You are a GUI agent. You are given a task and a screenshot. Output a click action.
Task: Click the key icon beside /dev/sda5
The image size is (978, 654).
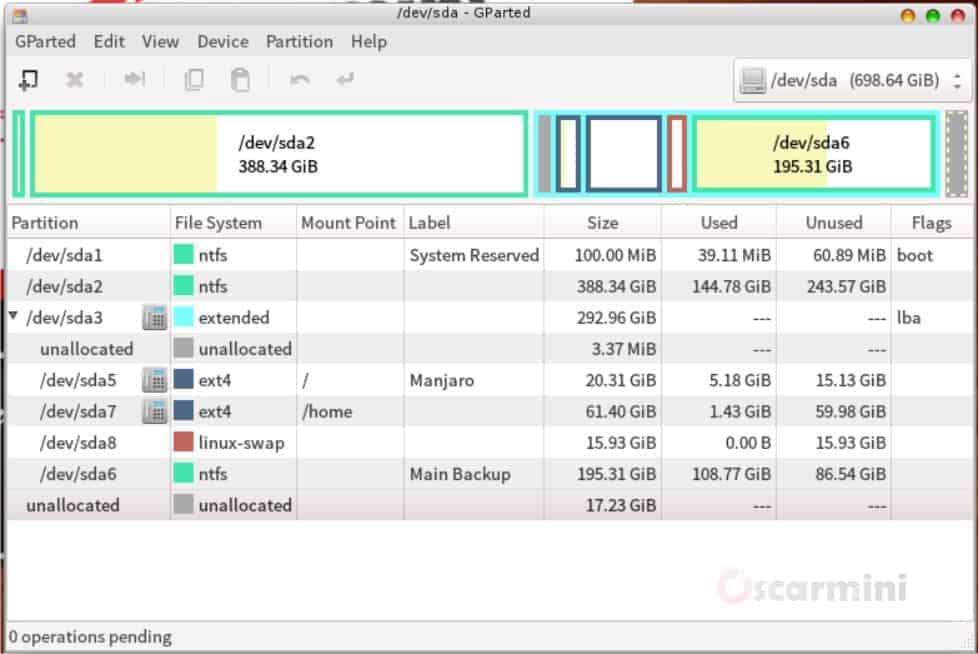coord(154,380)
